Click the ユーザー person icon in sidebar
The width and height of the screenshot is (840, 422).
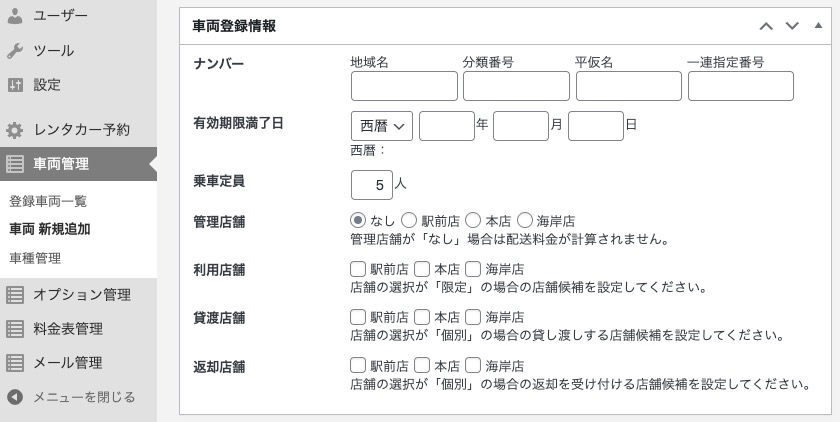(x=15, y=16)
